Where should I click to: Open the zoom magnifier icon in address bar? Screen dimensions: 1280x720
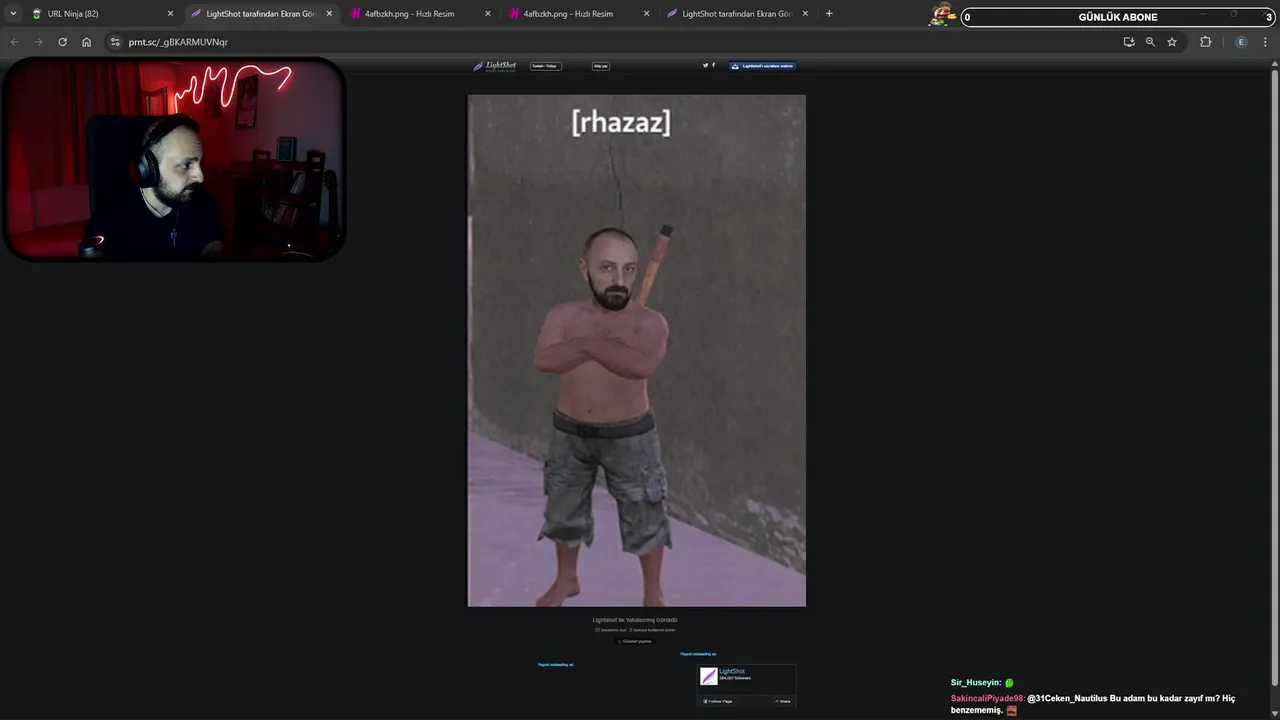1150,42
